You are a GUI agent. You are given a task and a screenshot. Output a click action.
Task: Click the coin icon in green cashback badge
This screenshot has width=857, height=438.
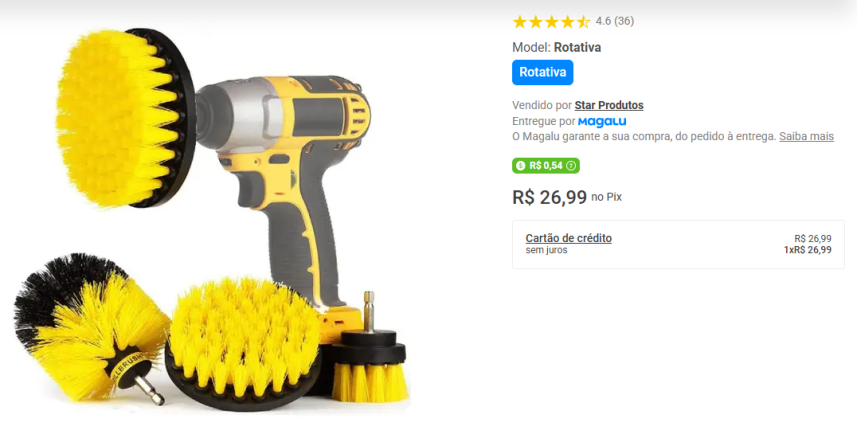[x=520, y=166]
